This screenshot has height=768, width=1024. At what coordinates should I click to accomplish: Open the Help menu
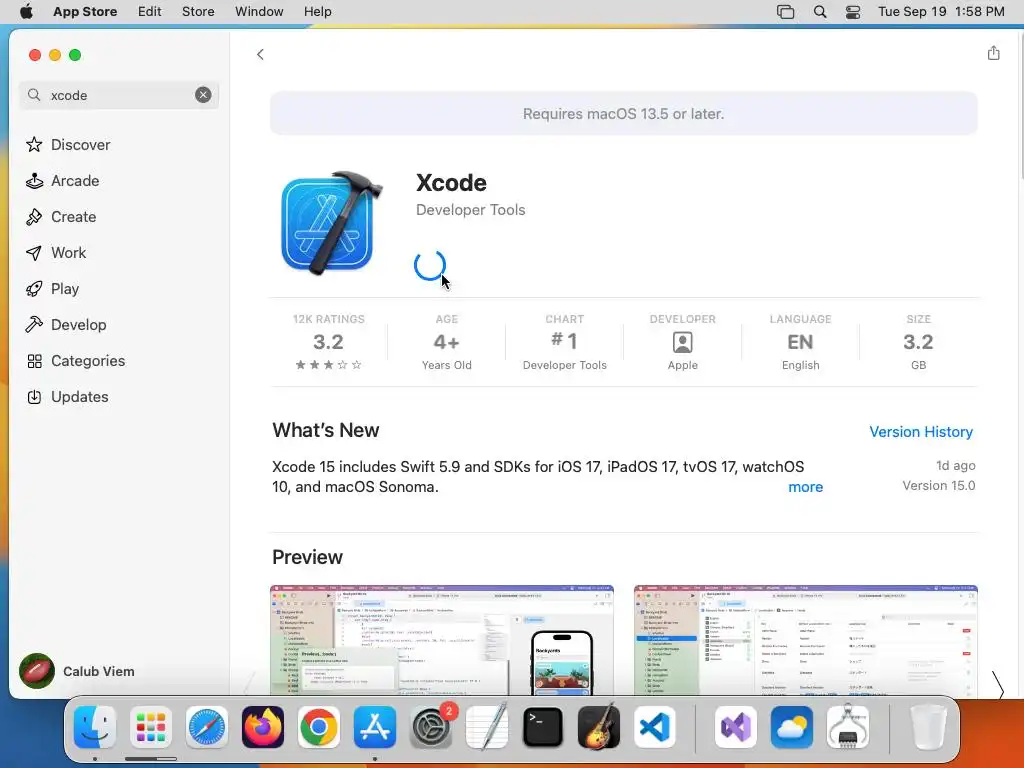coord(317,12)
